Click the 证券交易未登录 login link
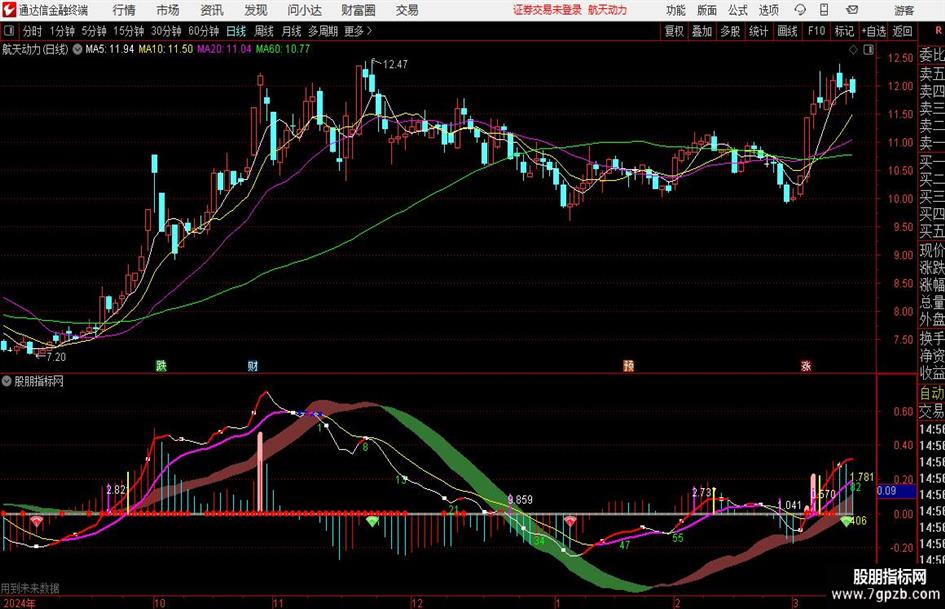This screenshot has width=945, height=609. click(x=548, y=10)
